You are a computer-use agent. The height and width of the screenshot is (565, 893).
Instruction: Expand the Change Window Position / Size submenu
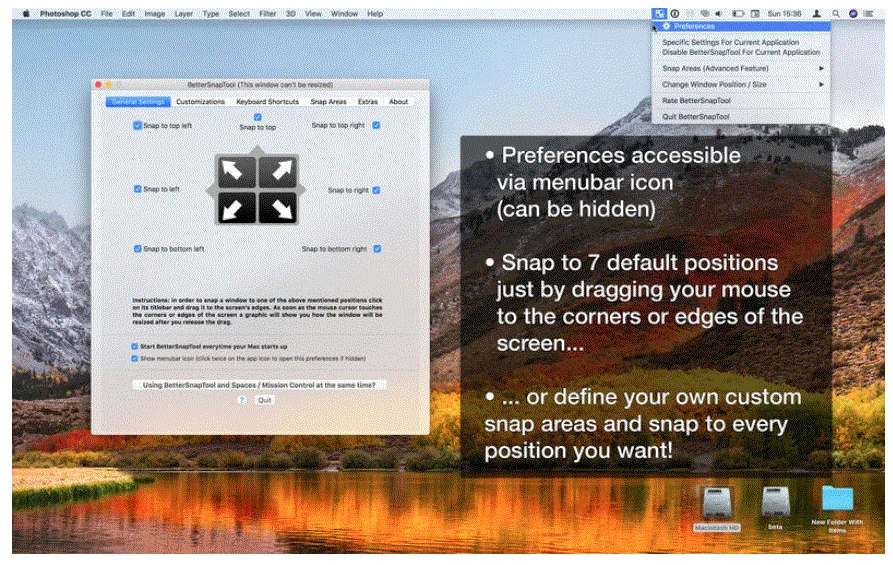tap(741, 84)
